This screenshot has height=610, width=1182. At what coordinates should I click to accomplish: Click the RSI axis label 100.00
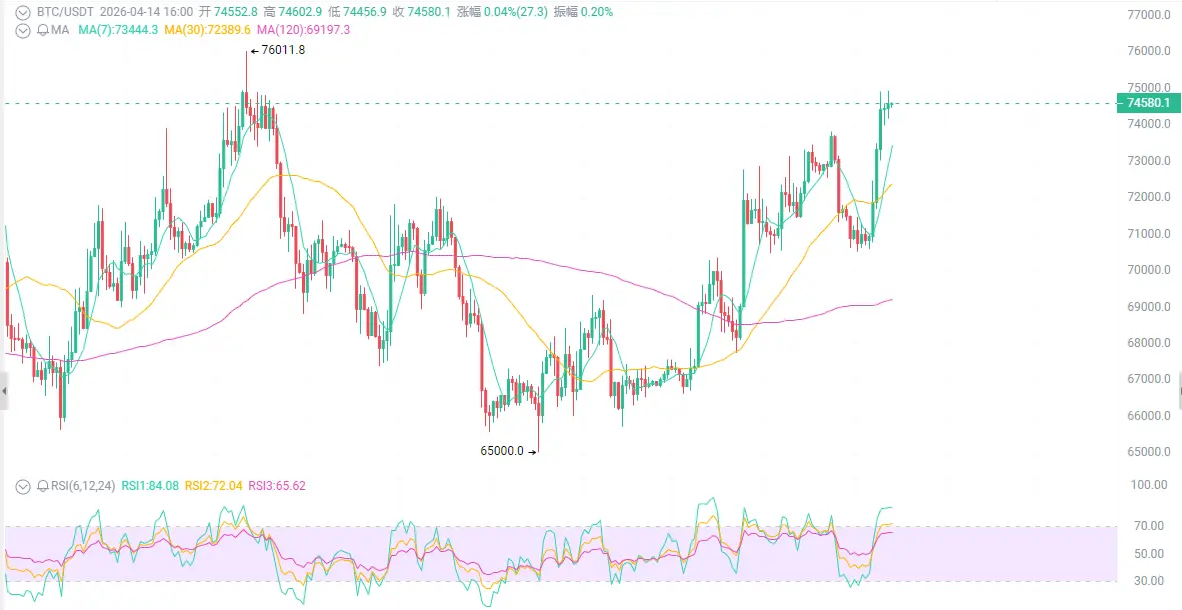click(x=1150, y=485)
